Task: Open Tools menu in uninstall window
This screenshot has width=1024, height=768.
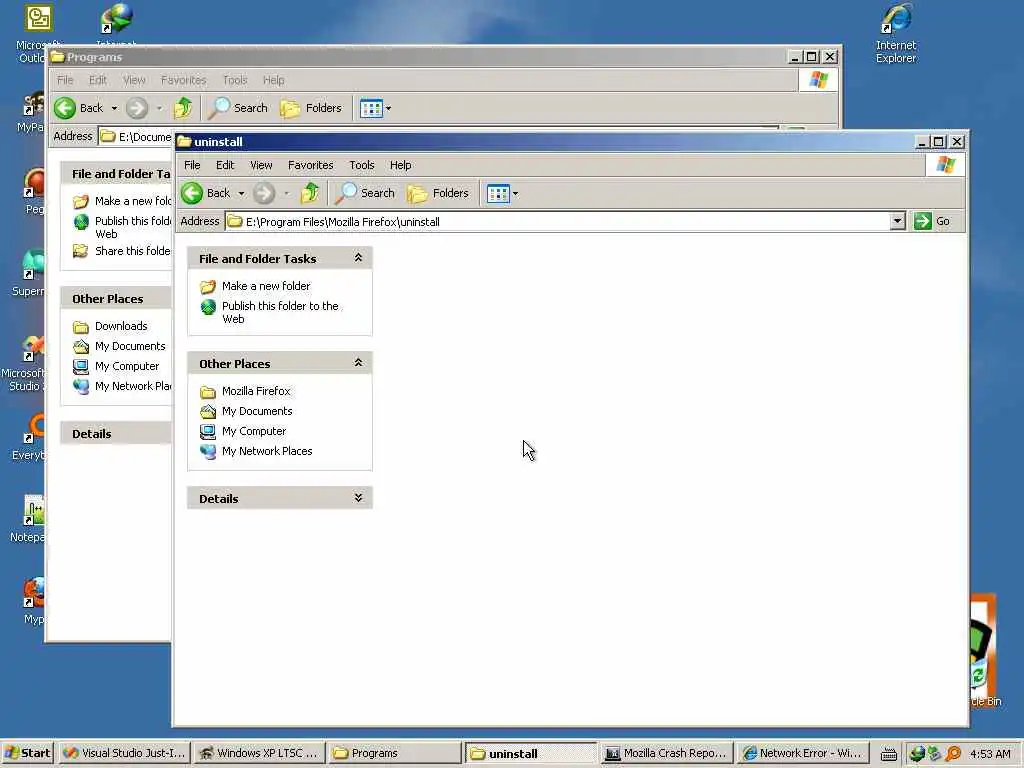Action: [361, 165]
